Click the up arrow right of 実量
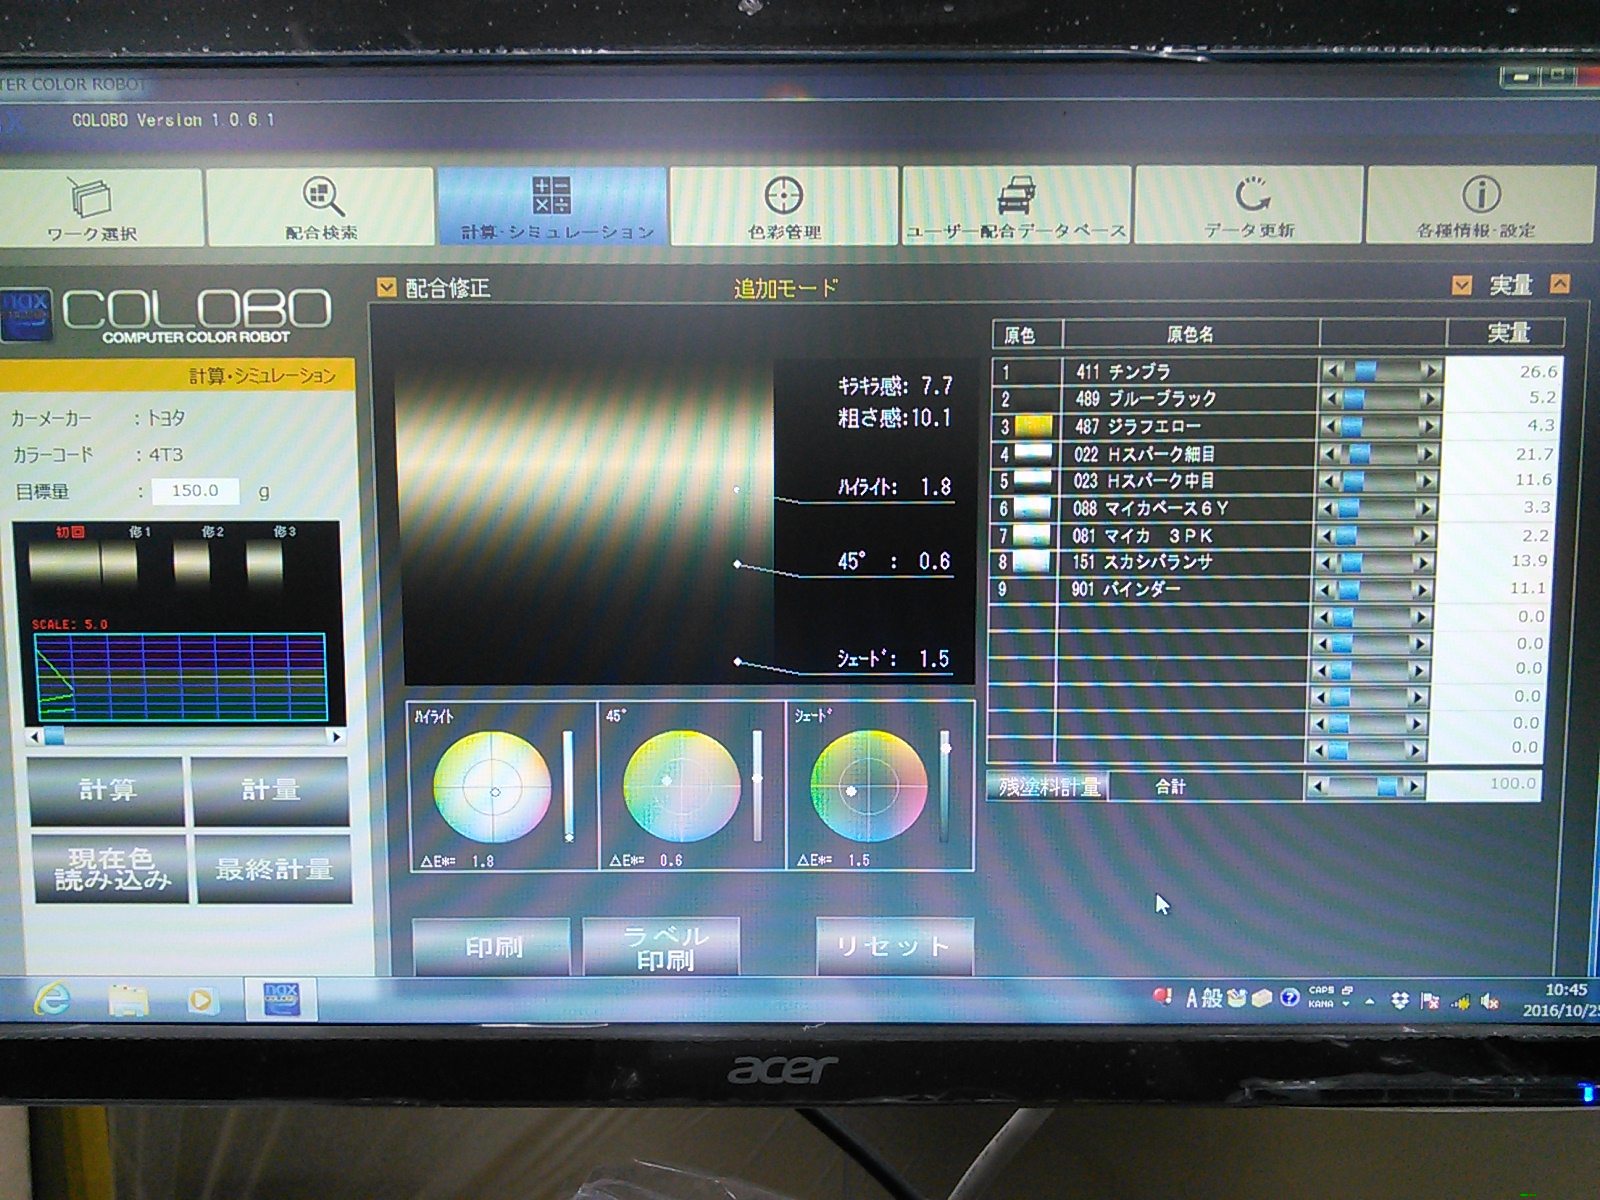Screen dimensions: 1600x1200 (1559, 284)
